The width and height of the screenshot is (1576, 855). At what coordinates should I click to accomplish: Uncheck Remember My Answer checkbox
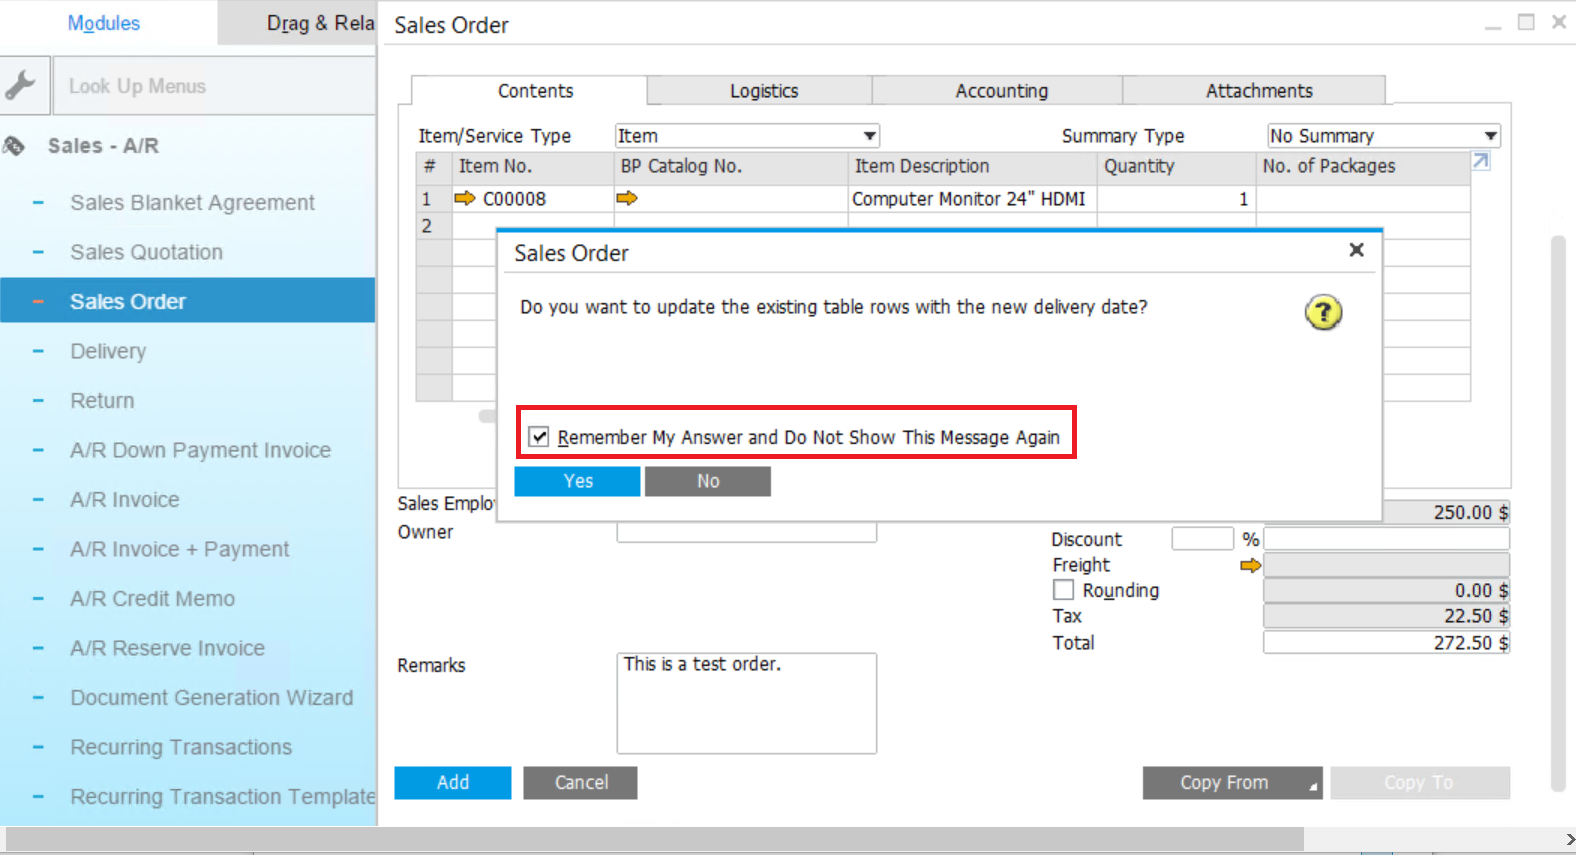(x=539, y=437)
